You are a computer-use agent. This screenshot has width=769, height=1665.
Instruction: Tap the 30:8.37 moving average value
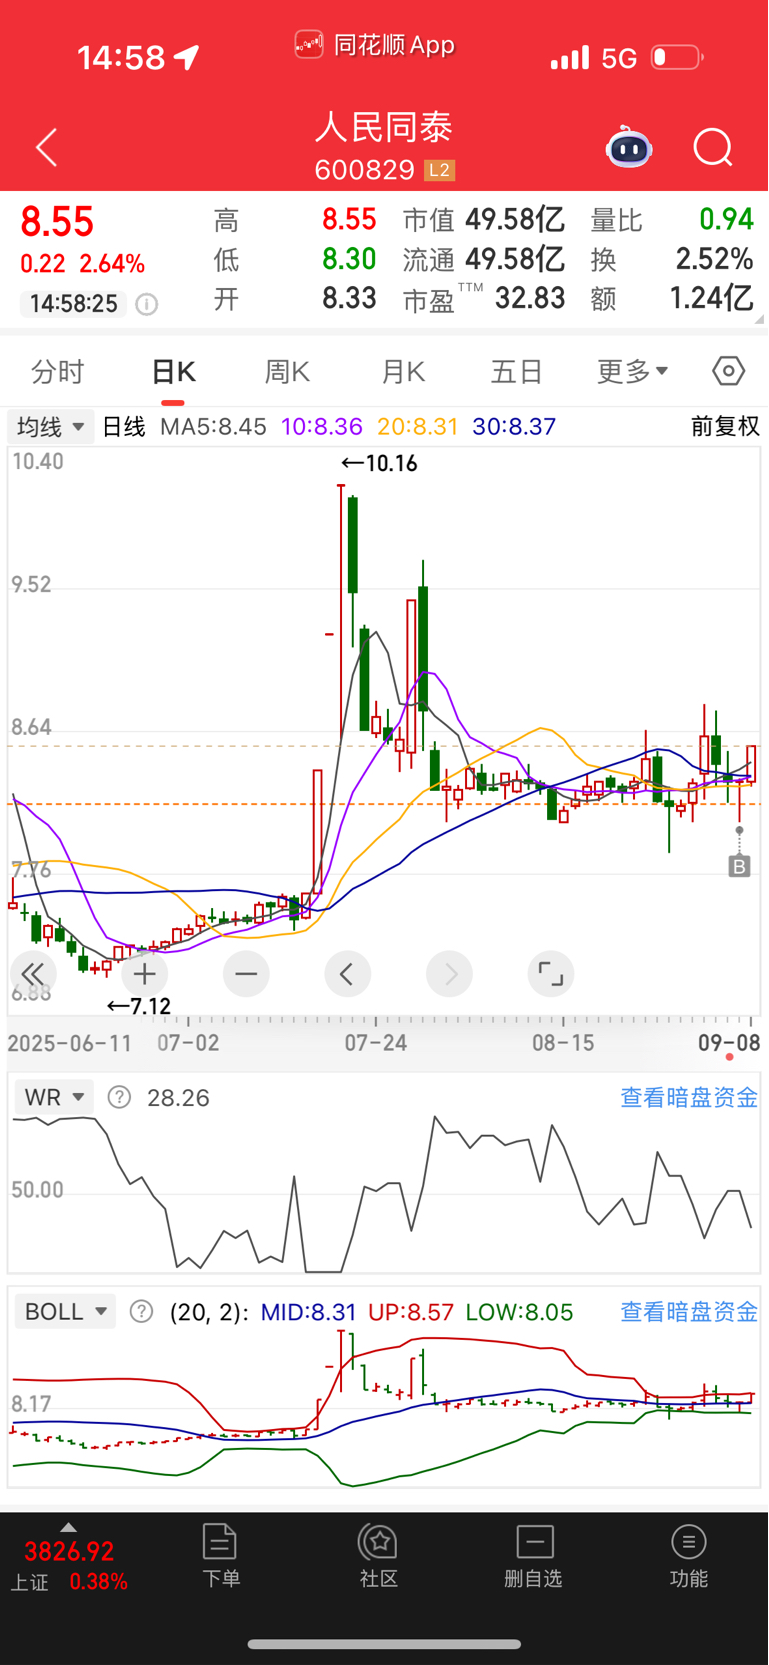click(514, 427)
